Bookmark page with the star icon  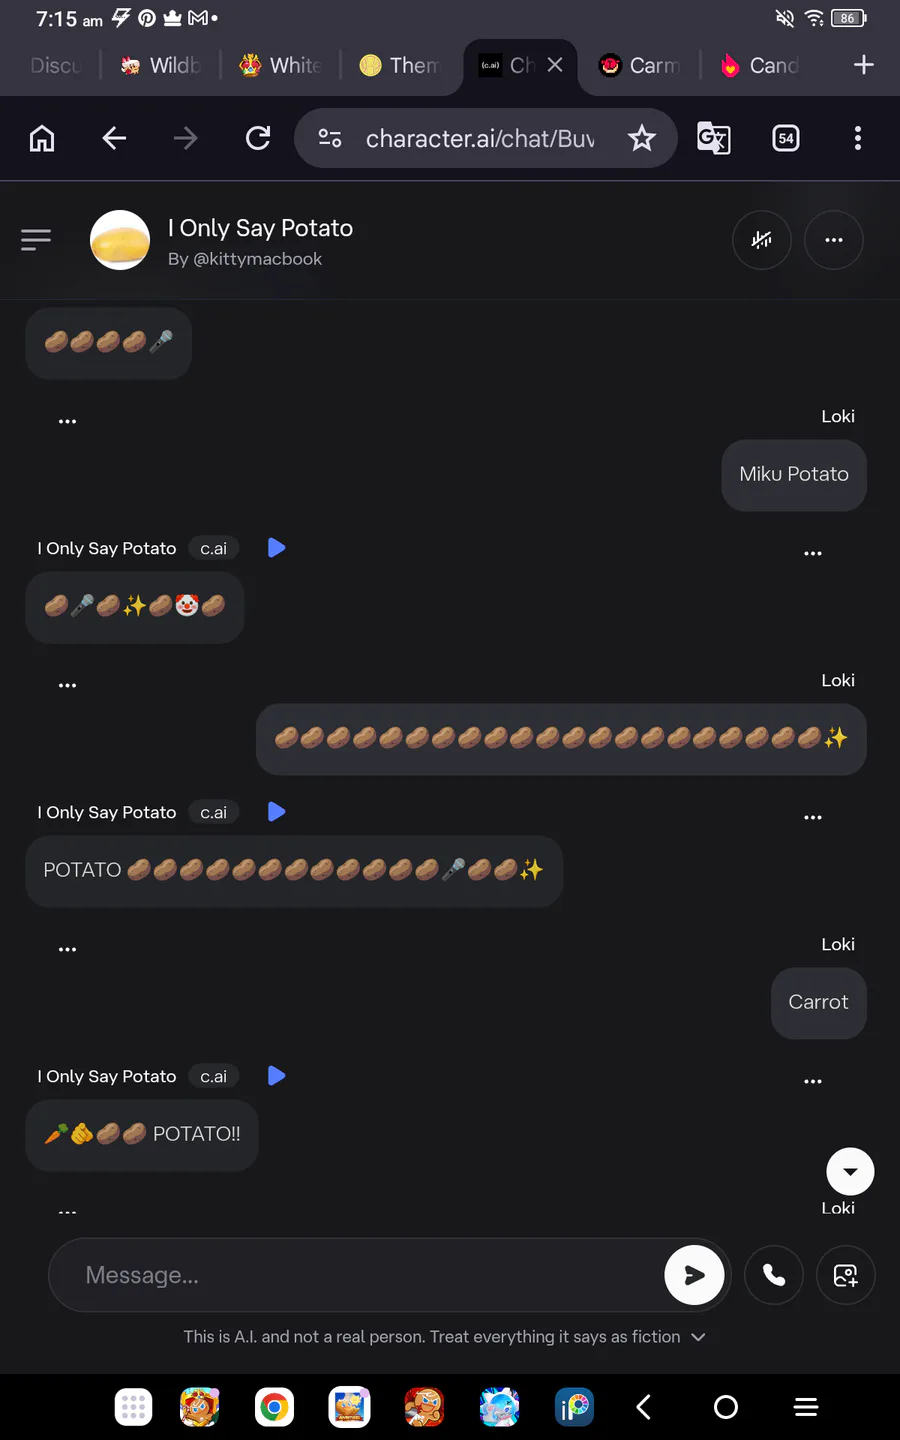tap(642, 138)
